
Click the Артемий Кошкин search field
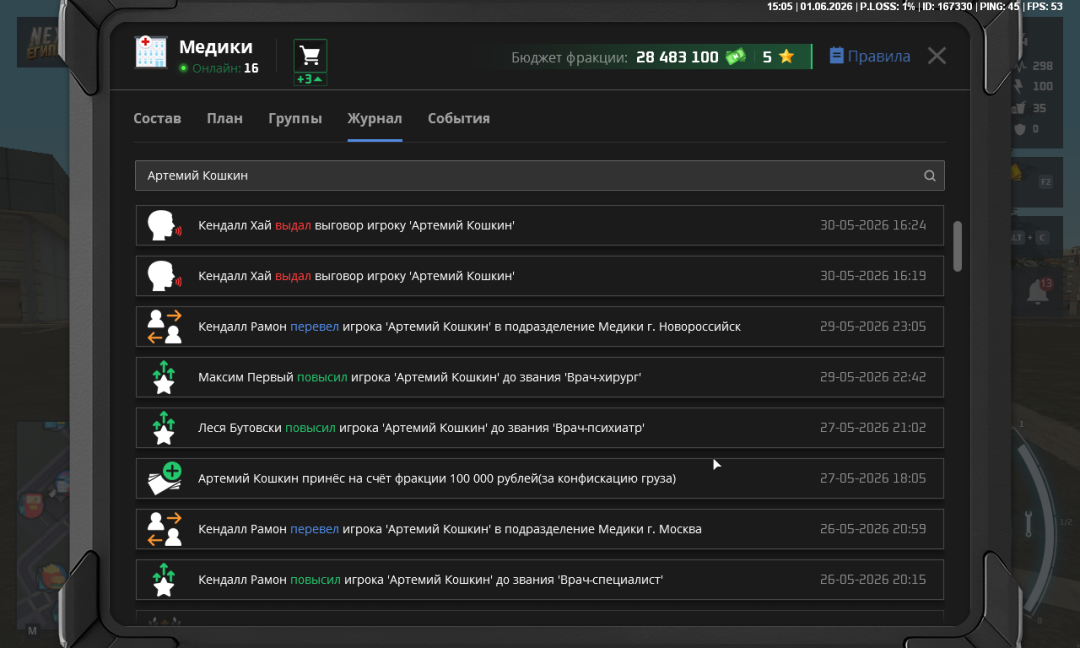(539, 176)
